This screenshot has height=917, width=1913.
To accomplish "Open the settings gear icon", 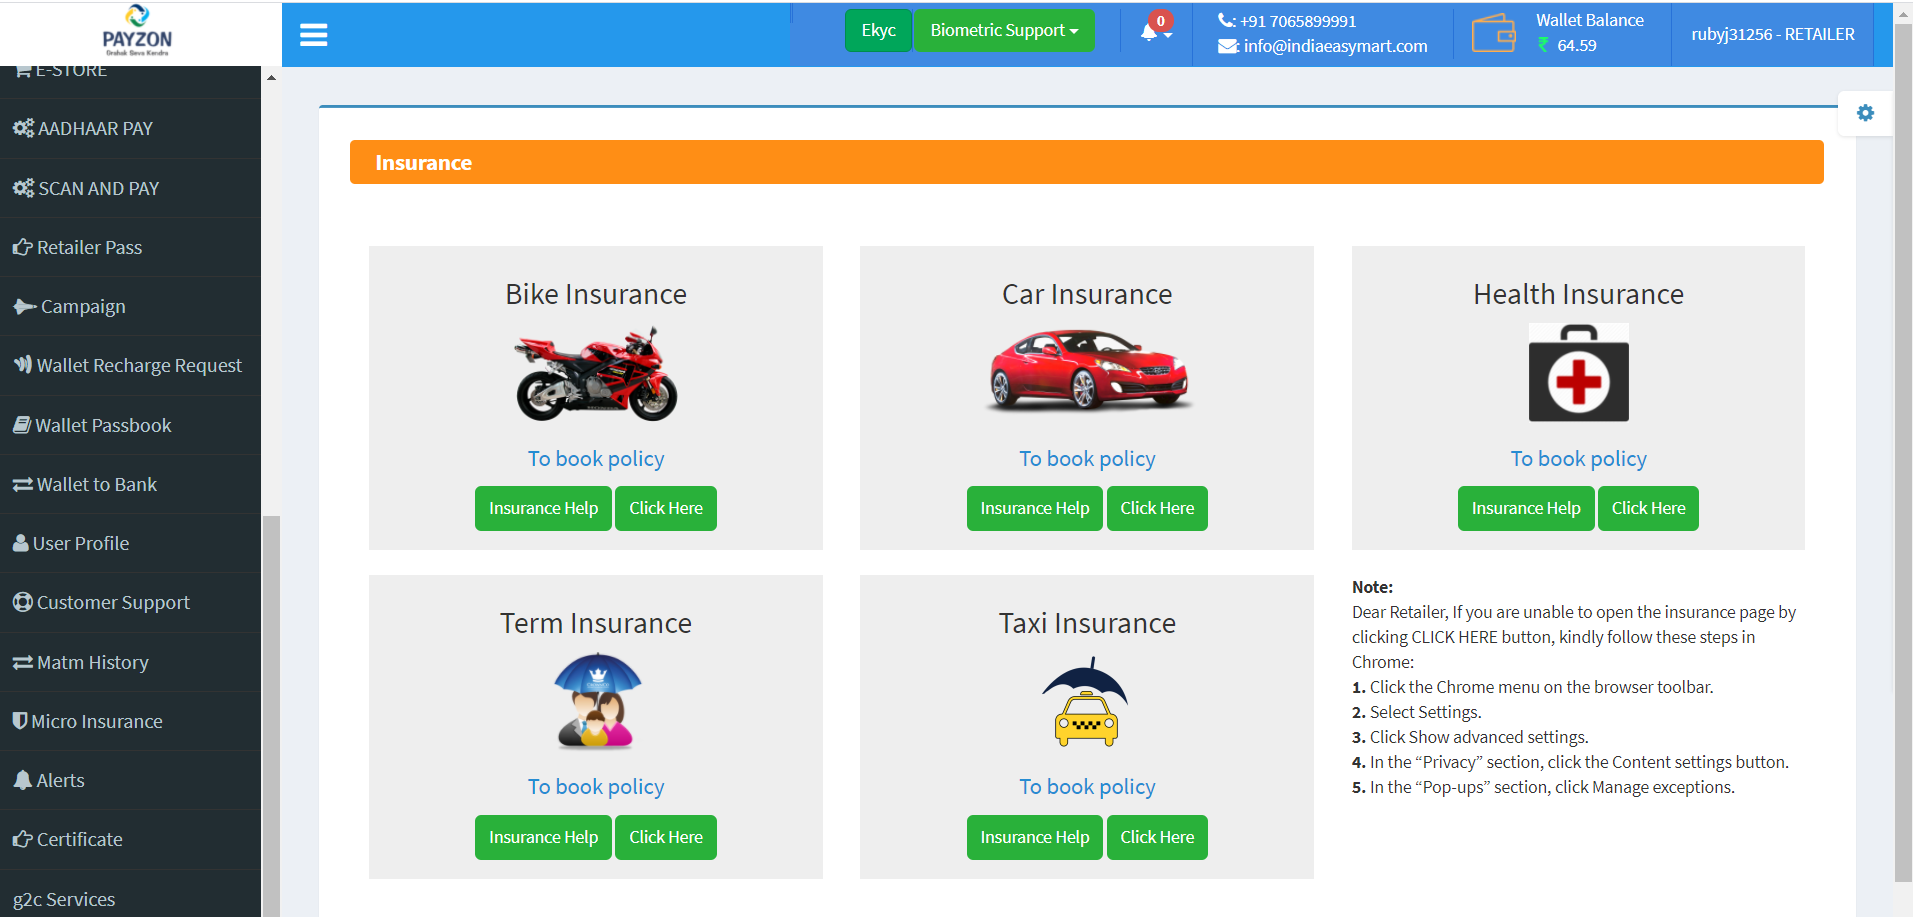I will [x=1865, y=113].
